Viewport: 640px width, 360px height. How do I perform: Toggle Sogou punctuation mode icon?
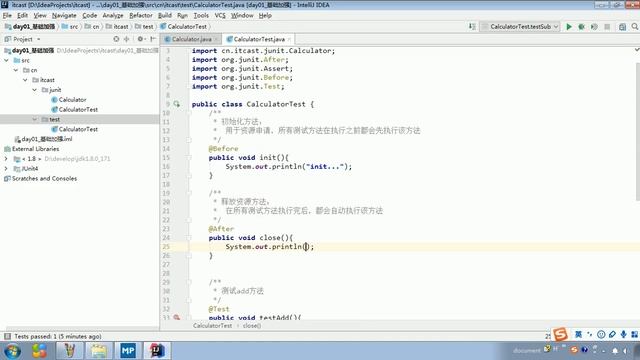point(589,334)
